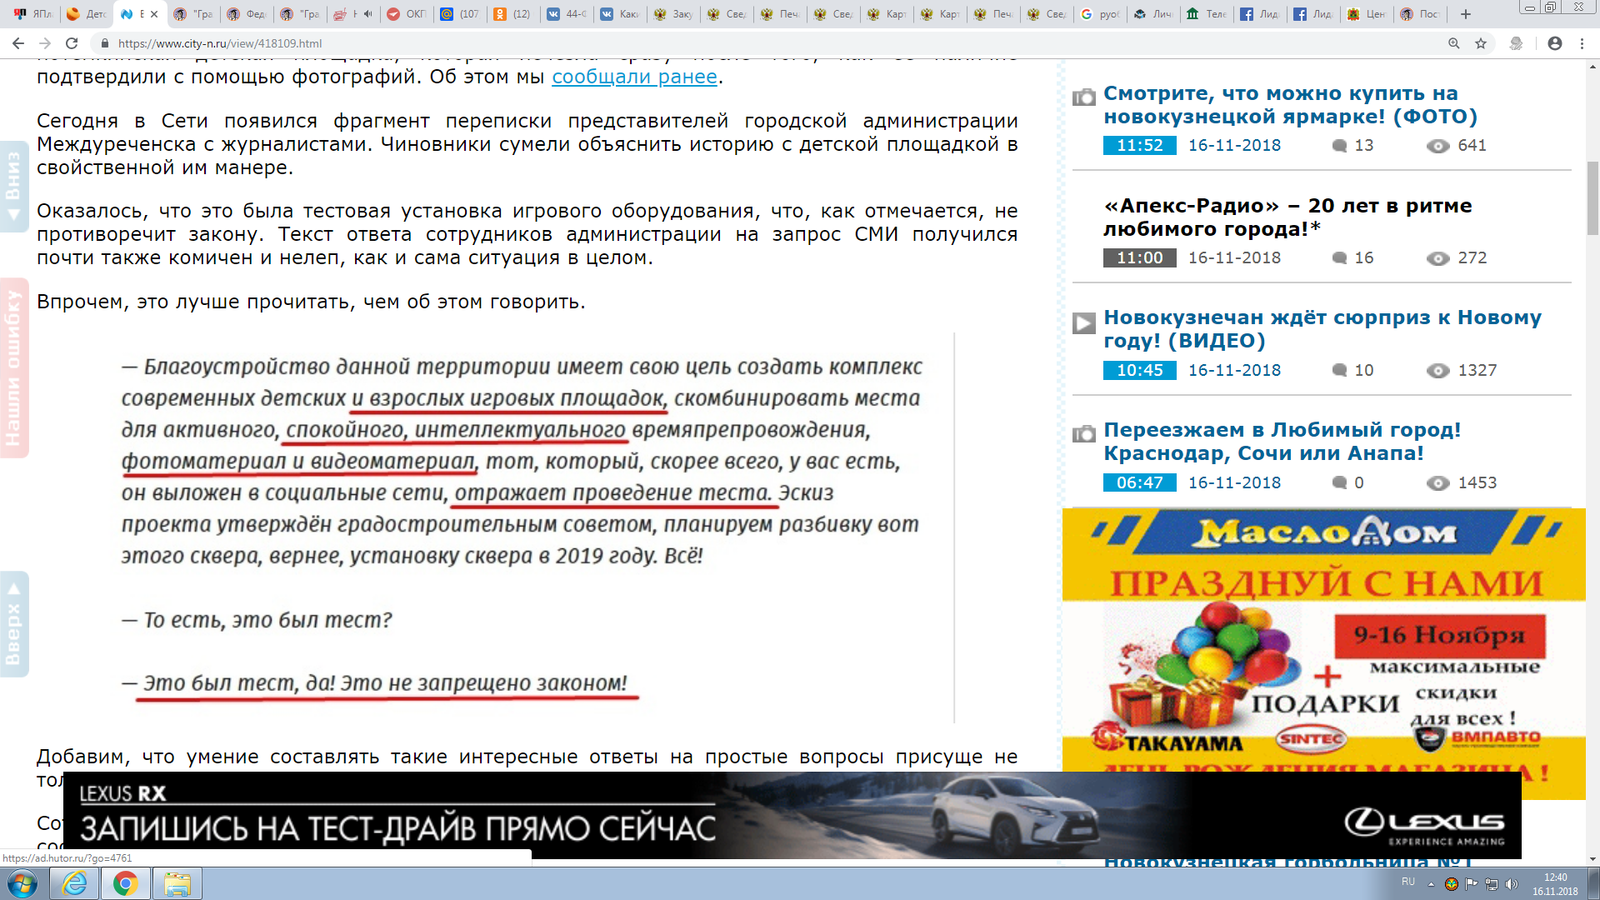Click the padlock site security icon
Screen dimensions: 1600x900
pyautogui.click(x=104, y=44)
